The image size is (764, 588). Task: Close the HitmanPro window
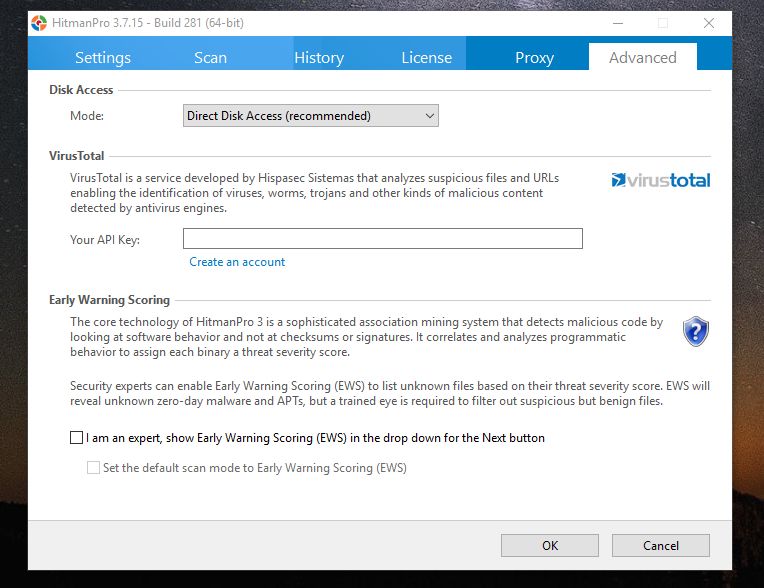pyautogui.click(x=709, y=23)
